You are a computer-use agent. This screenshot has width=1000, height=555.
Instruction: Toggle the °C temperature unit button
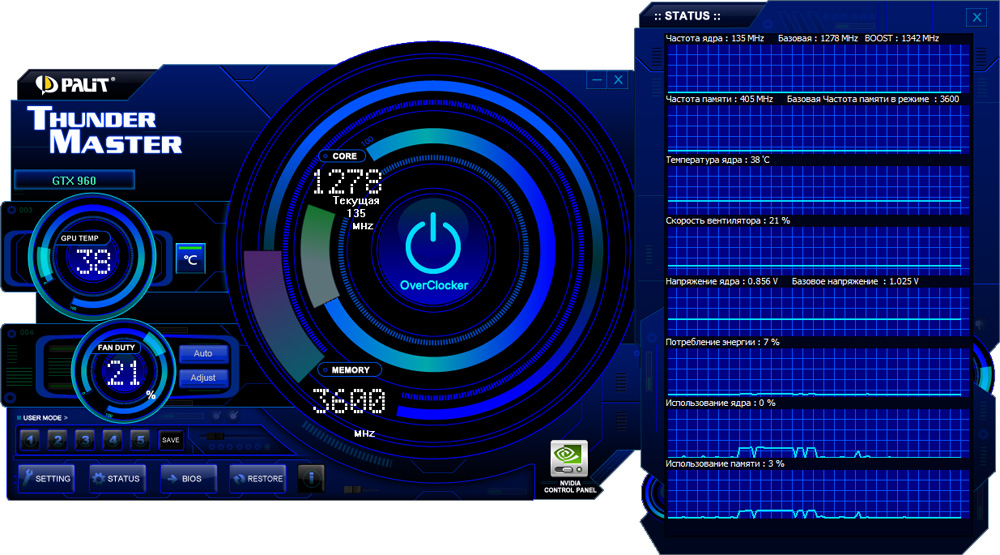[x=190, y=258]
